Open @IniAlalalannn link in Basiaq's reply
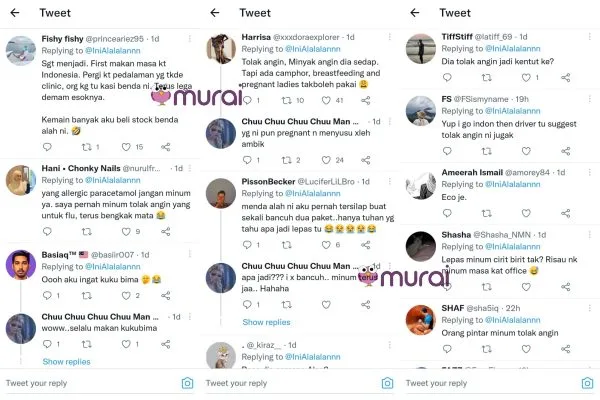 tap(112, 266)
